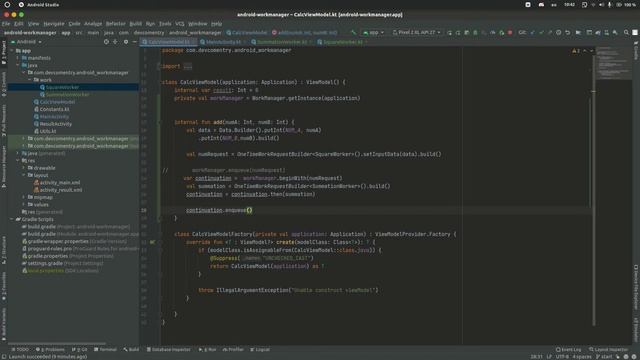The width and height of the screenshot is (640, 360).
Task: Switch to the MainActivity.kt editor tab
Action: pyautogui.click(x=223, y=42)
